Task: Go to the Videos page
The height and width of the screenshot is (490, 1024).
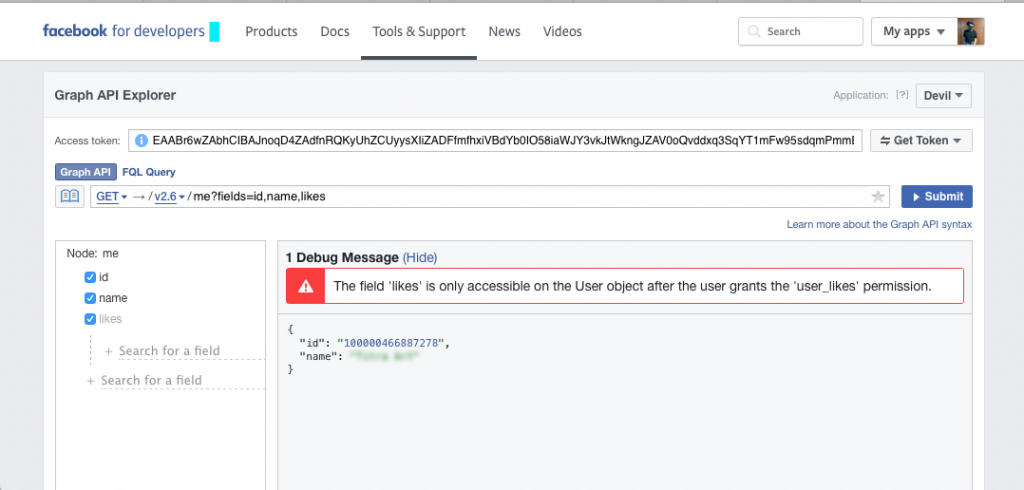Action: pos(562,31)
